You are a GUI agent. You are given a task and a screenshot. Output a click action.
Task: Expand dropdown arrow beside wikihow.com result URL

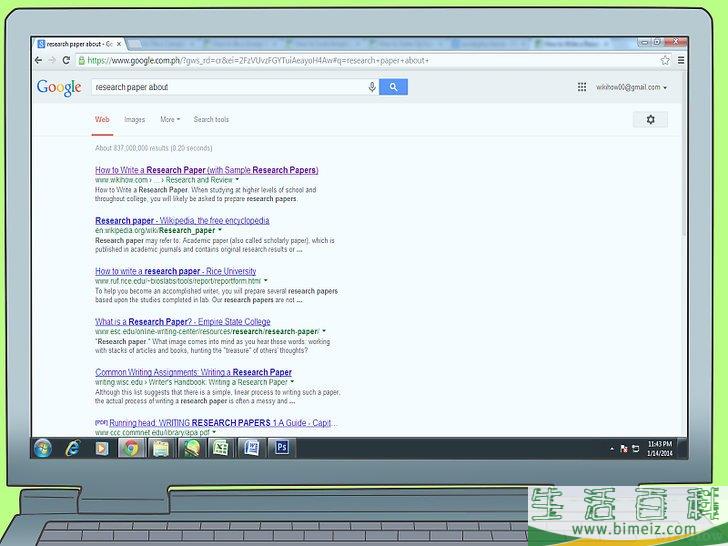point(237,180)
